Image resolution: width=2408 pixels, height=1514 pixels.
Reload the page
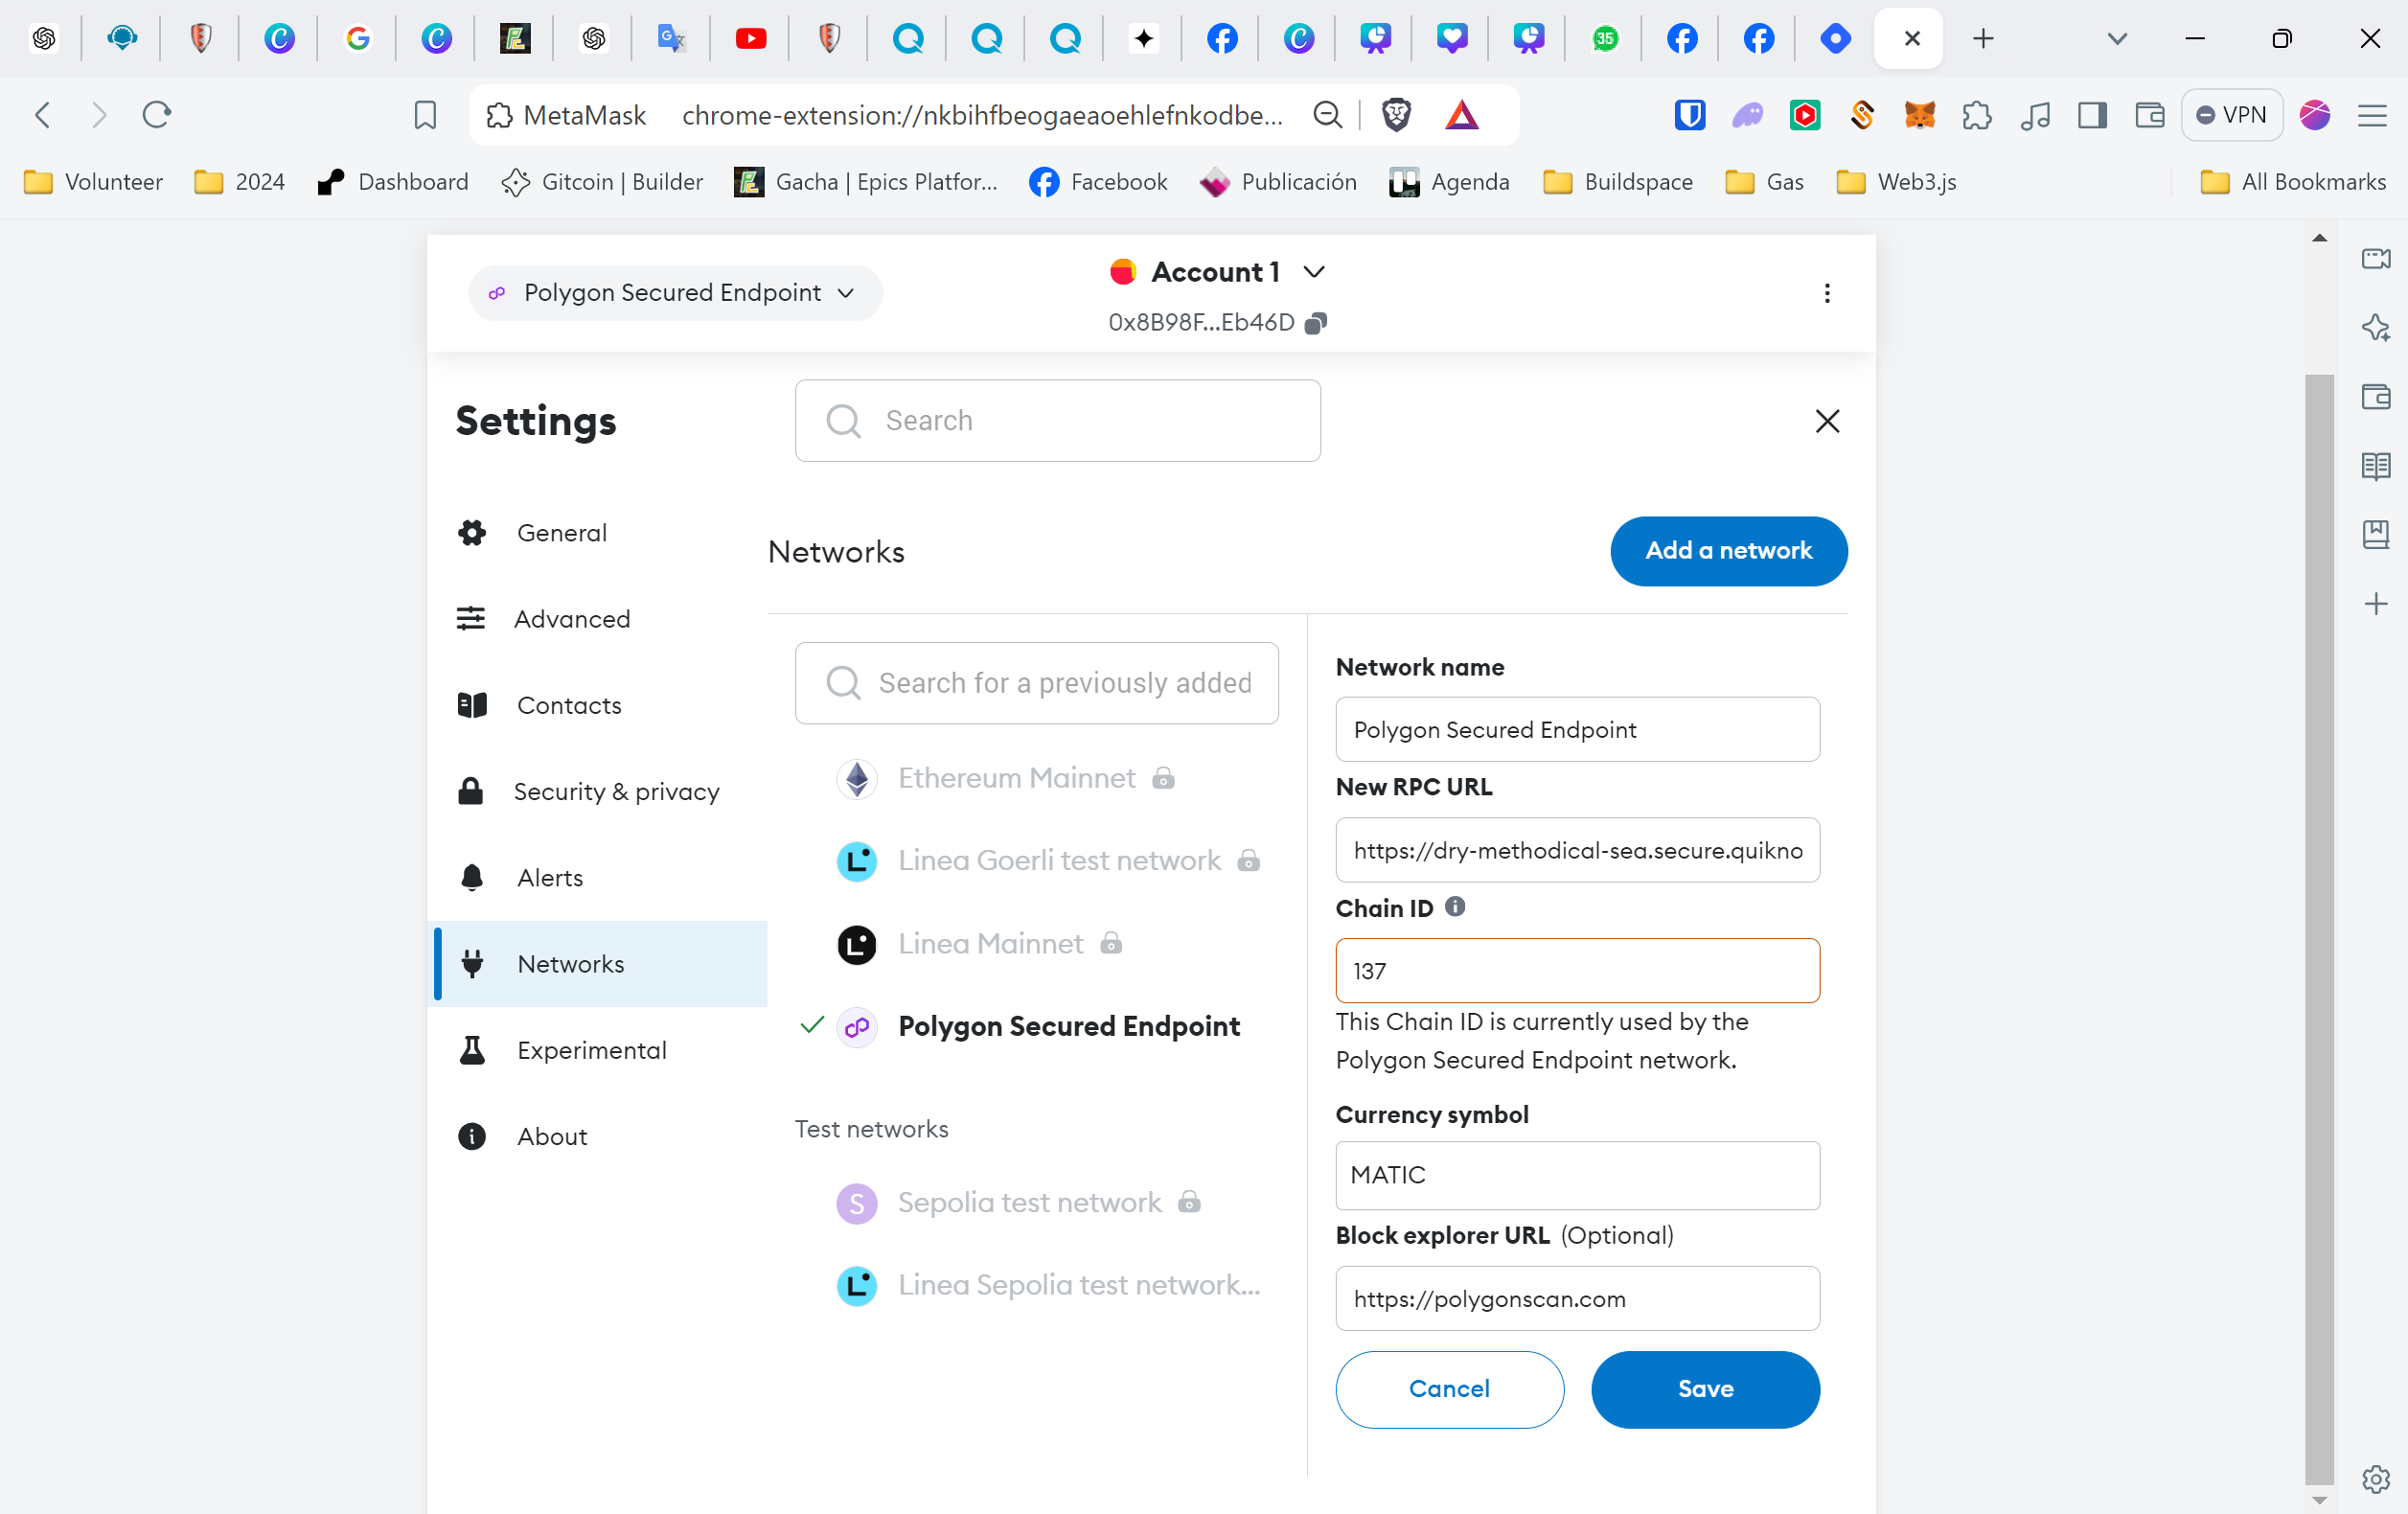pyautogui.click(x=156, y=115)
